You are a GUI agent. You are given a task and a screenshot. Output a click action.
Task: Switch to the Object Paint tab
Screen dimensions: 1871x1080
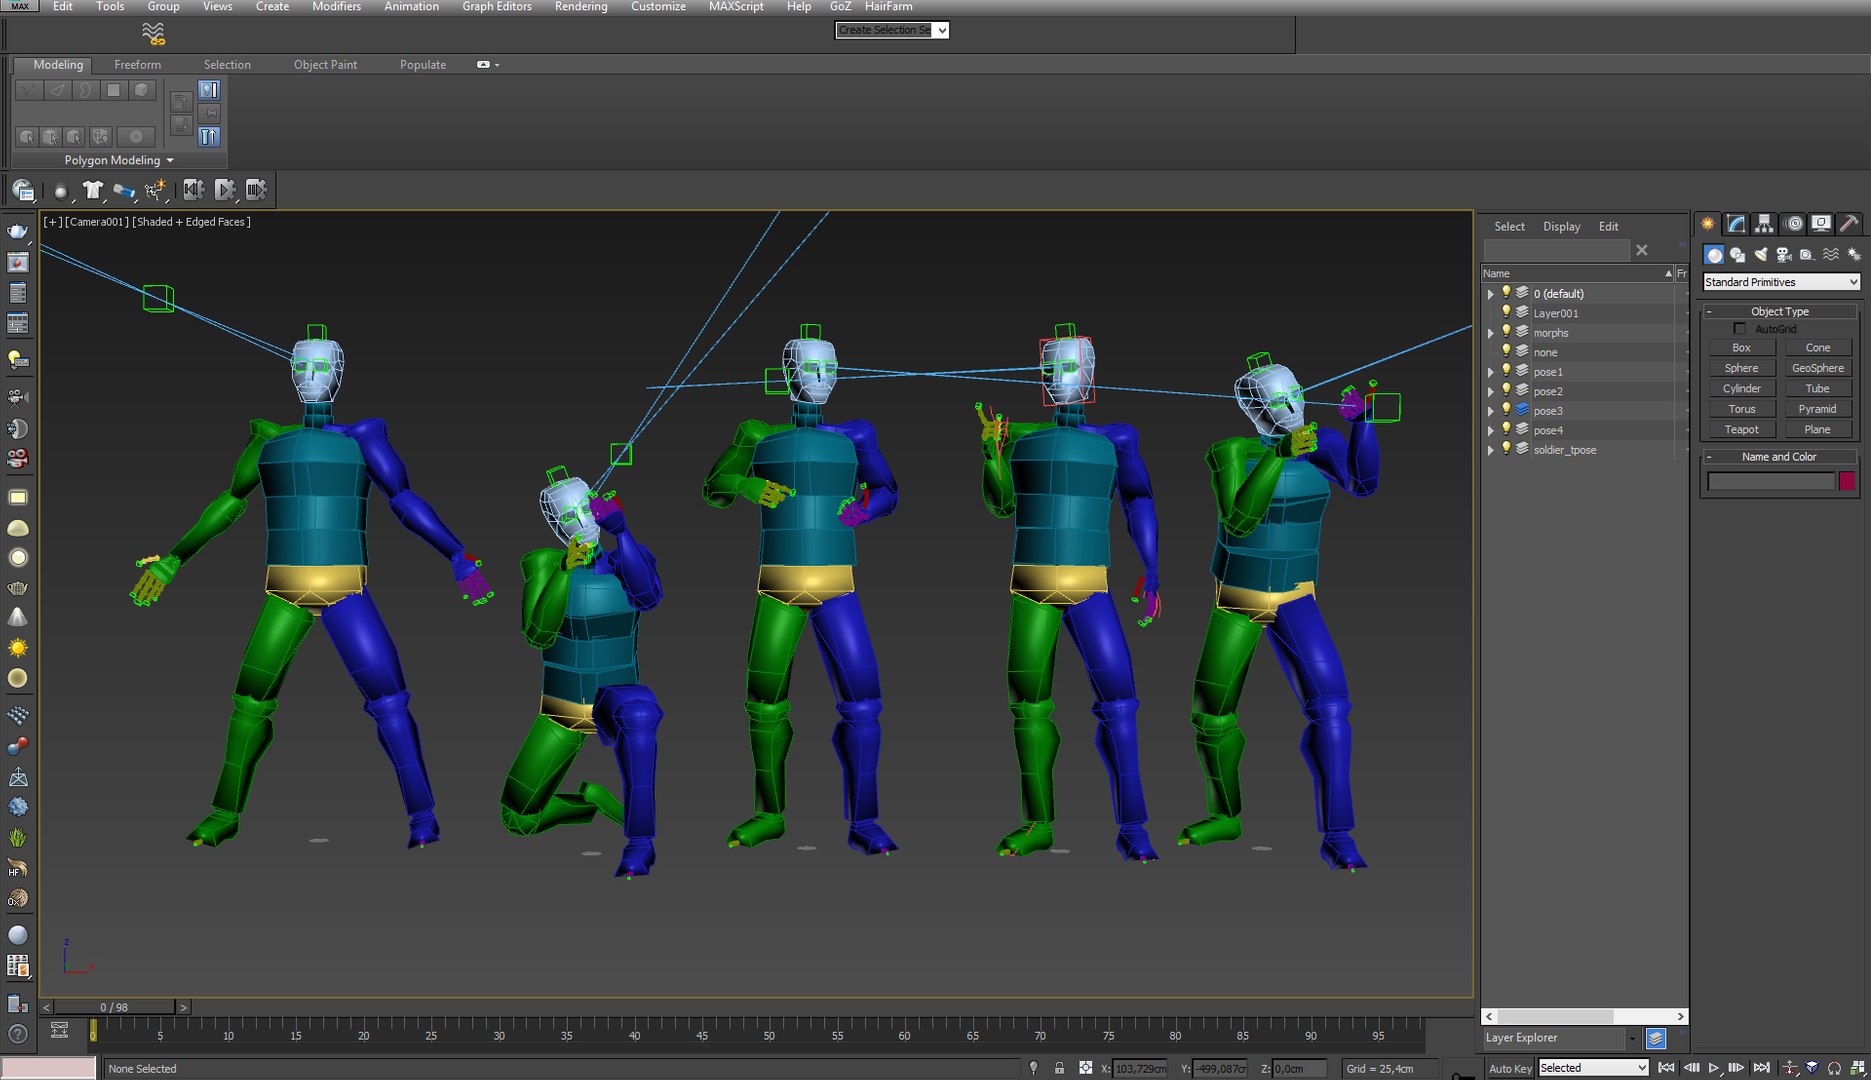coord(325,65)
